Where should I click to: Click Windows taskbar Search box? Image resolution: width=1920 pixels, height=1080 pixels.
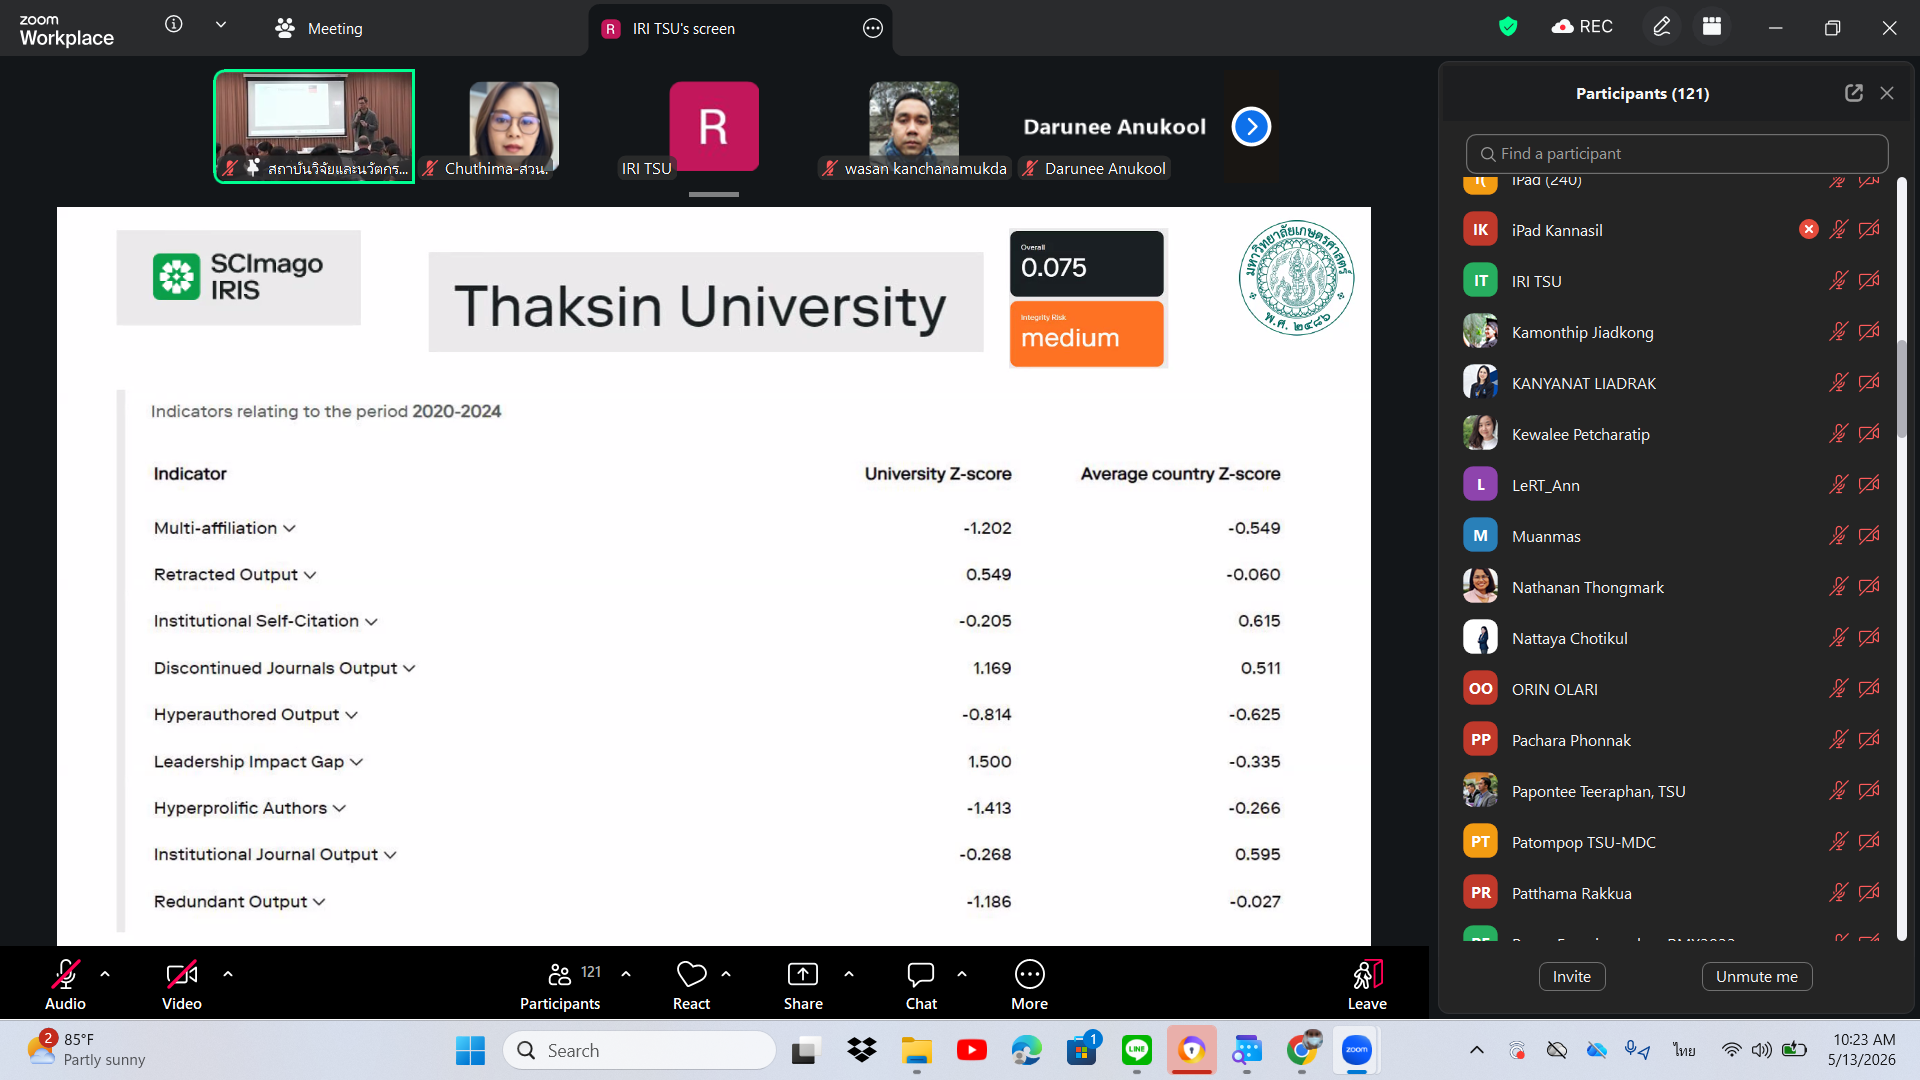tap(639, 1050)
